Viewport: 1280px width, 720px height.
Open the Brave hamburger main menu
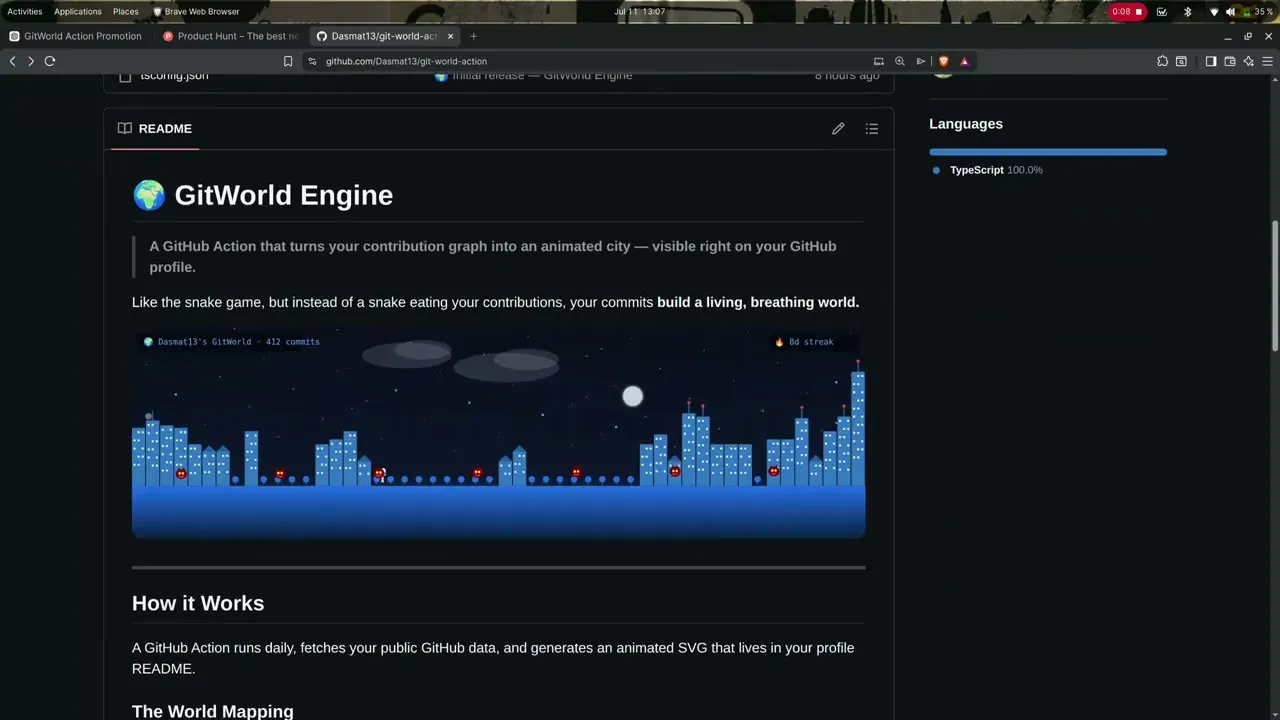tap(1268, 61)
